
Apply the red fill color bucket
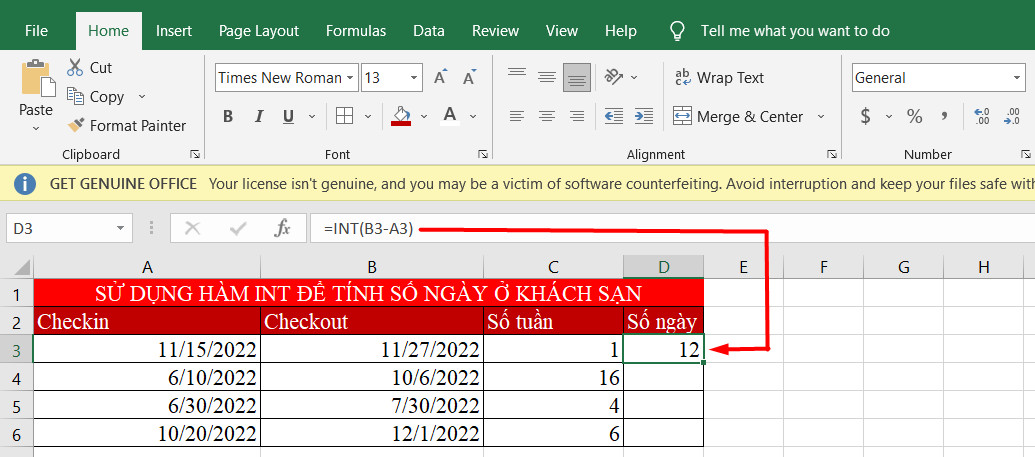(401, 116)
